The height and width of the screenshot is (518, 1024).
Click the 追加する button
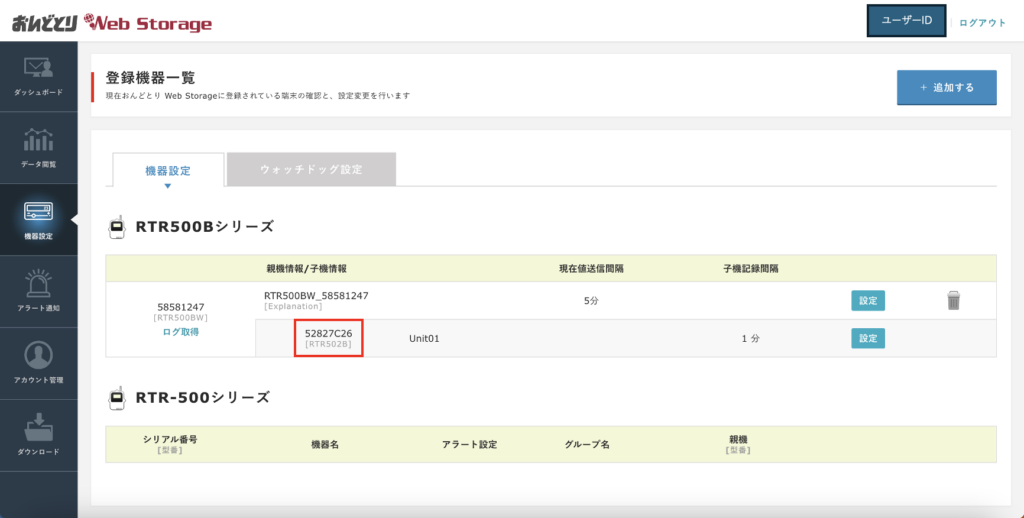pos(946,88)
